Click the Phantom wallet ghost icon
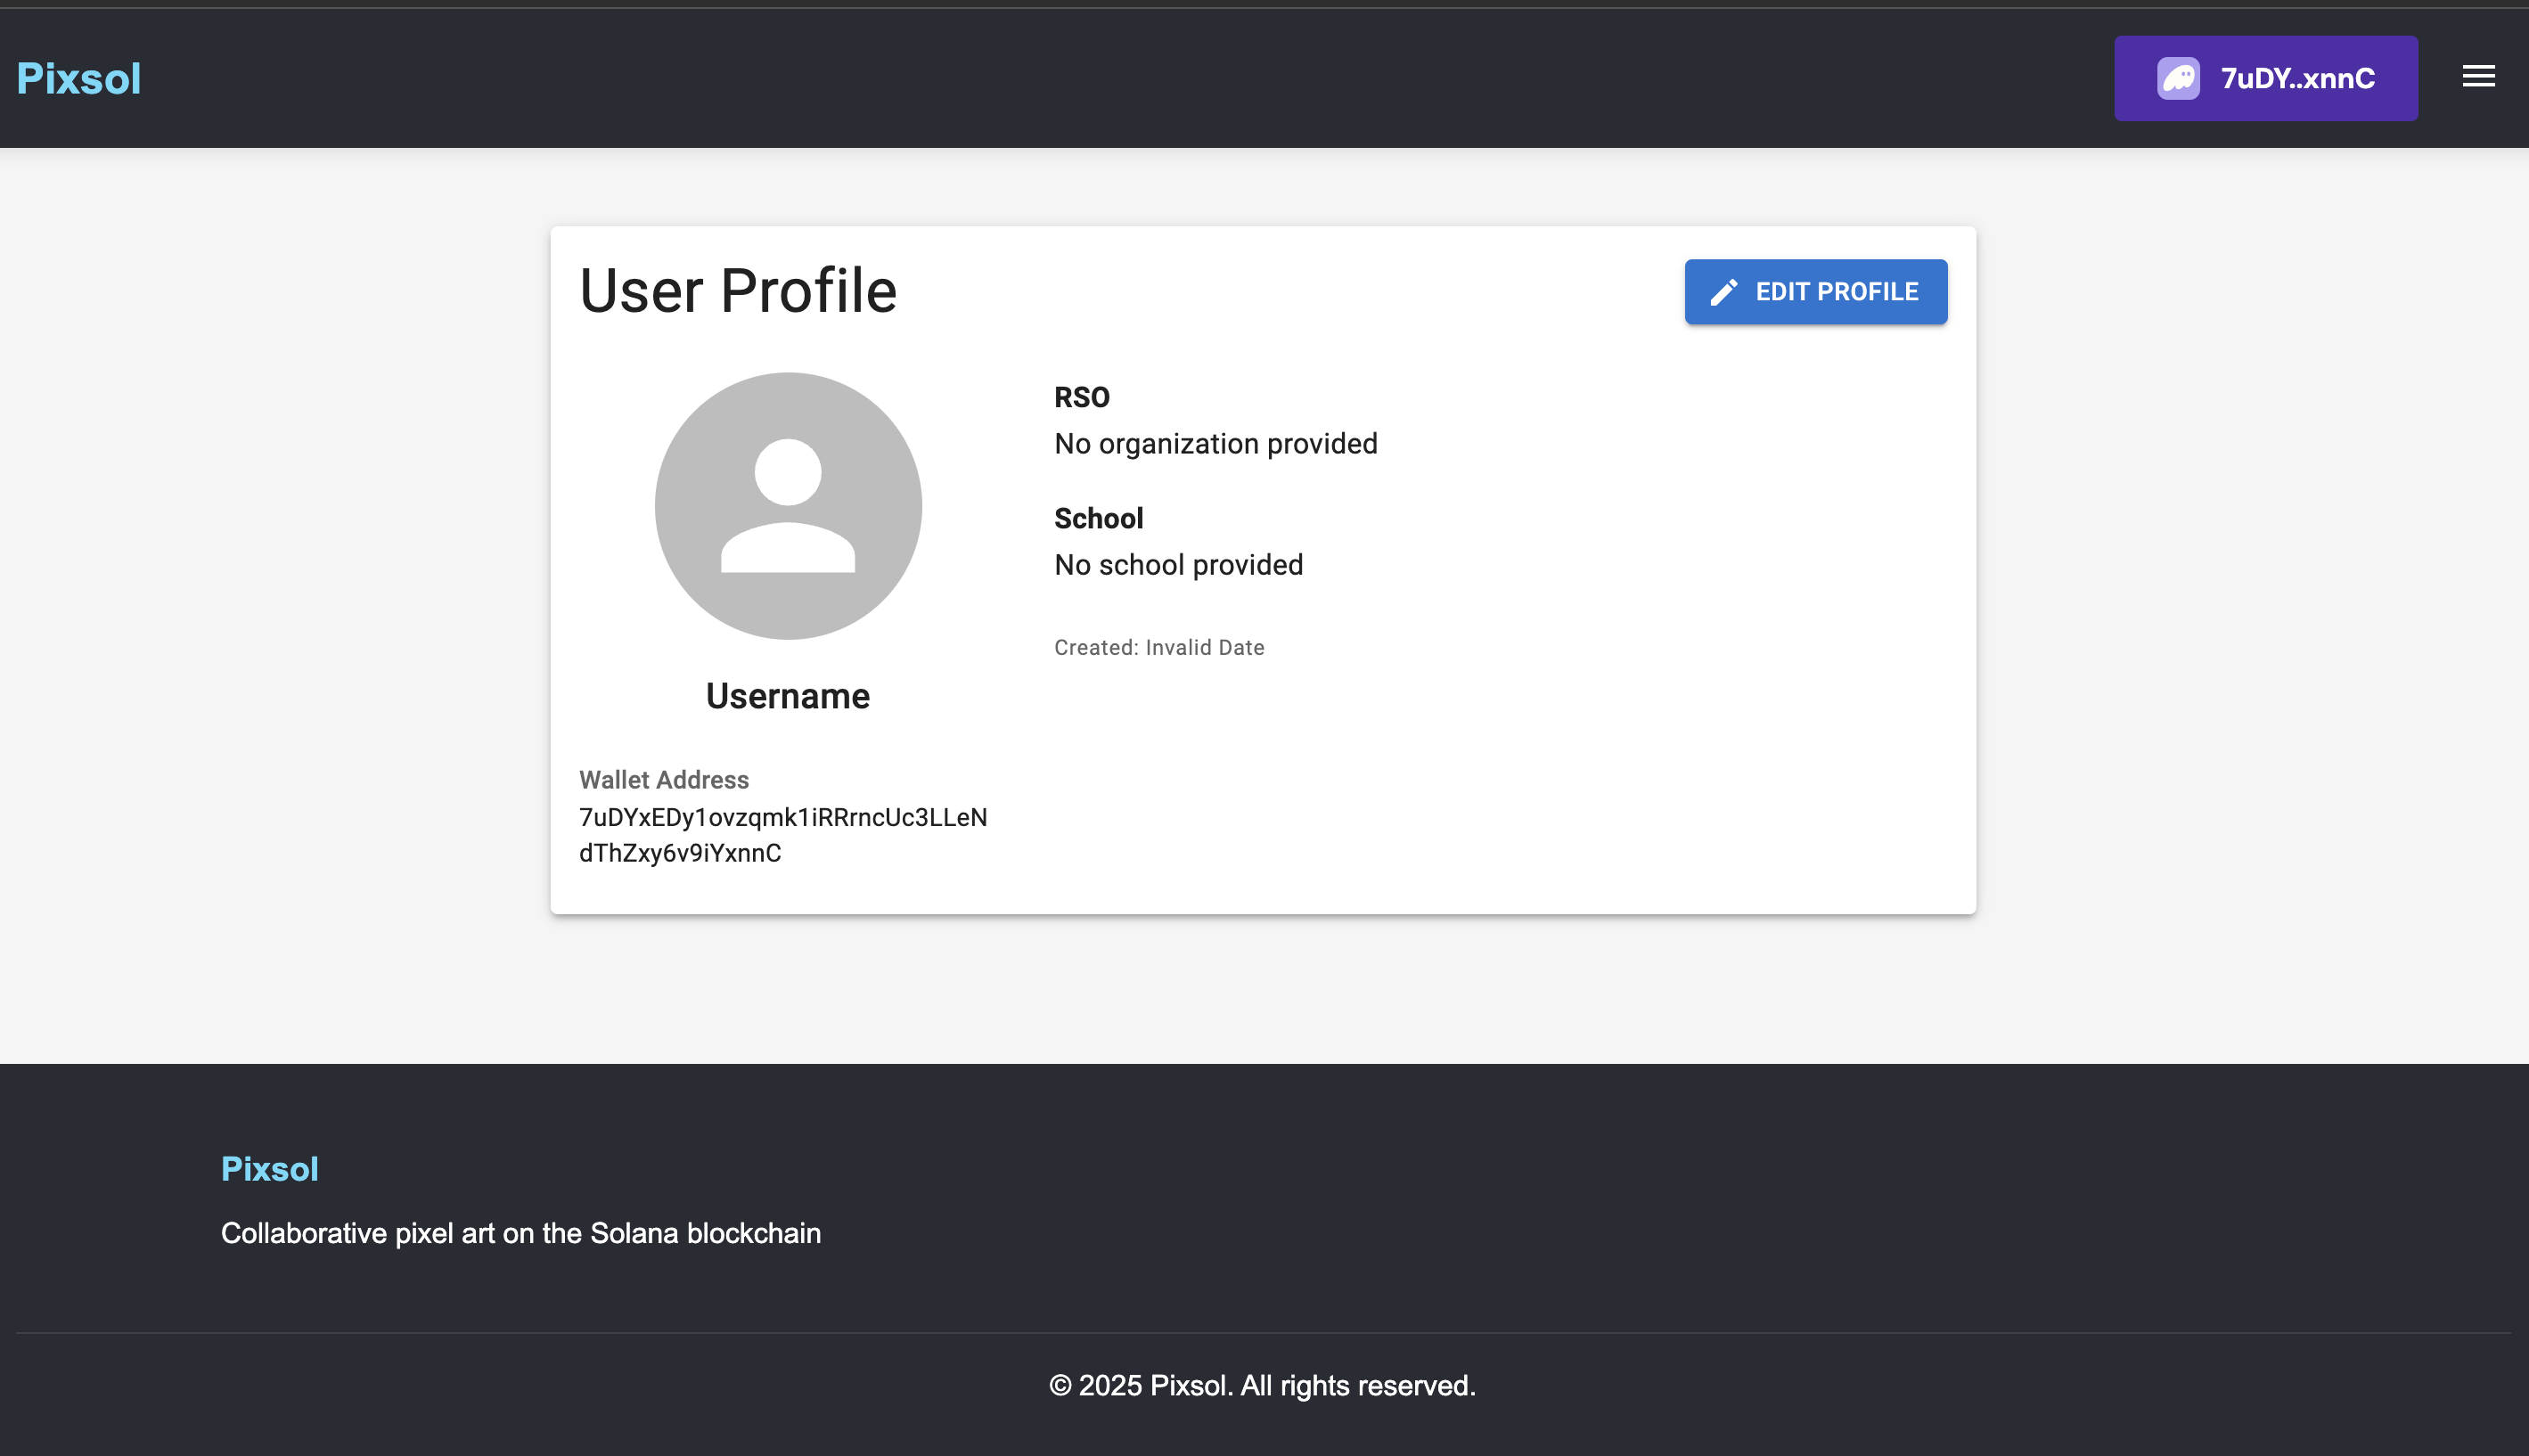Image resolution: width=2529 pixels, height=1456 pixels. [x=2178, y=79]
